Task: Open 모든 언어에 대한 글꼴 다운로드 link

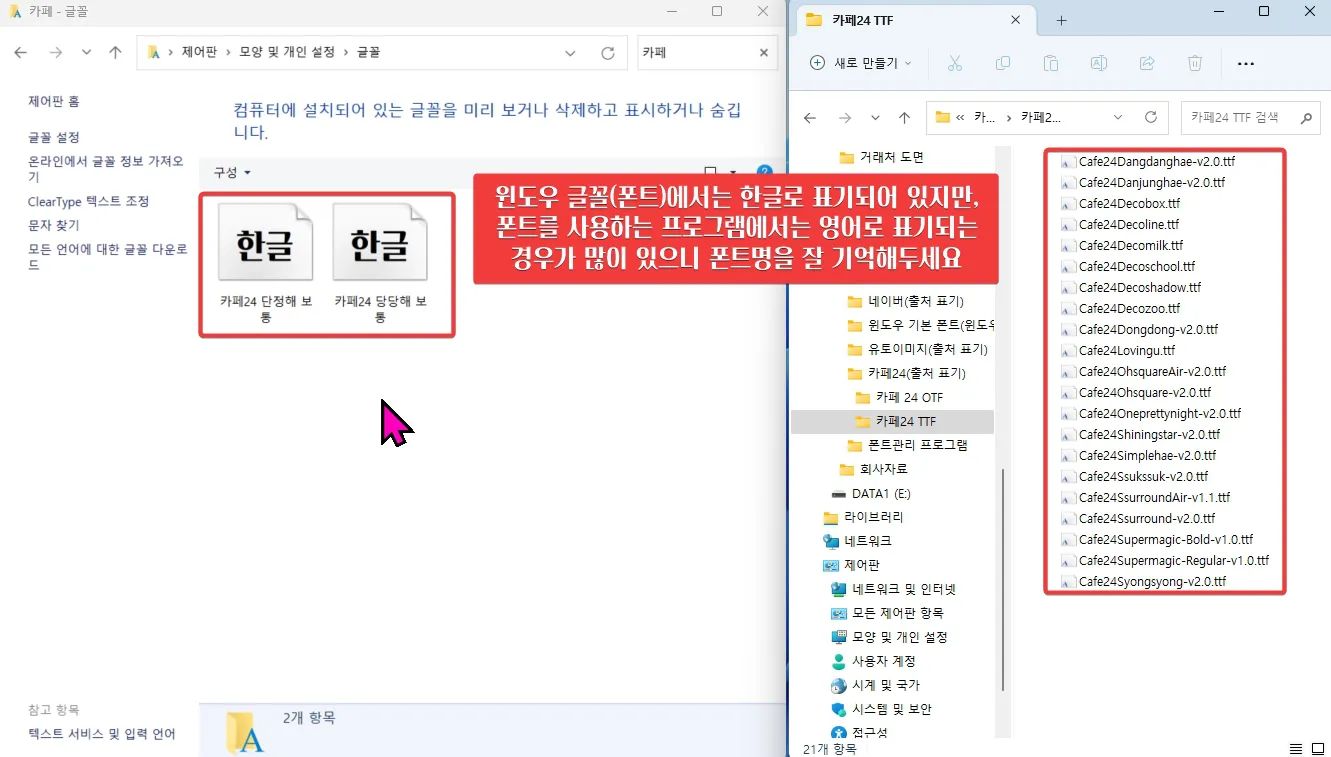Action: 108,257
